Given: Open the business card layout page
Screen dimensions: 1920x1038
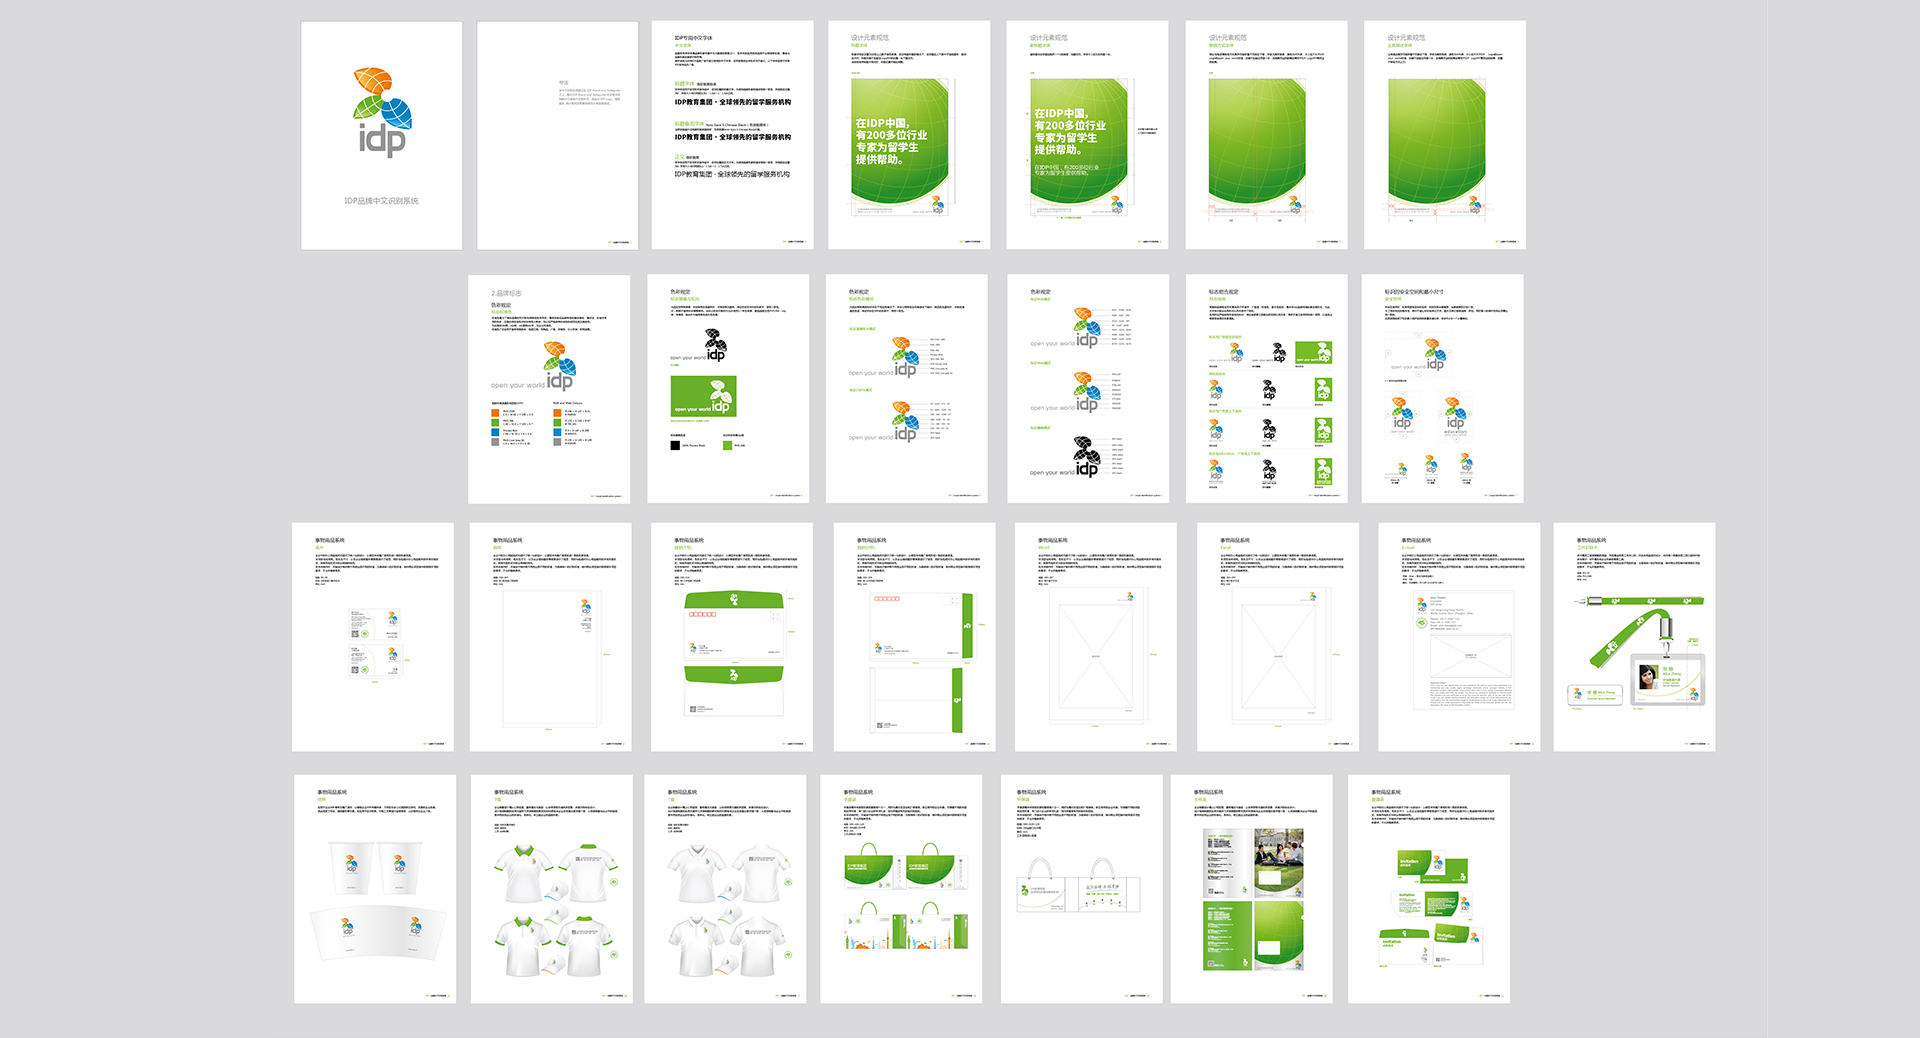Looking at the screenshot, I should point(372,637).
